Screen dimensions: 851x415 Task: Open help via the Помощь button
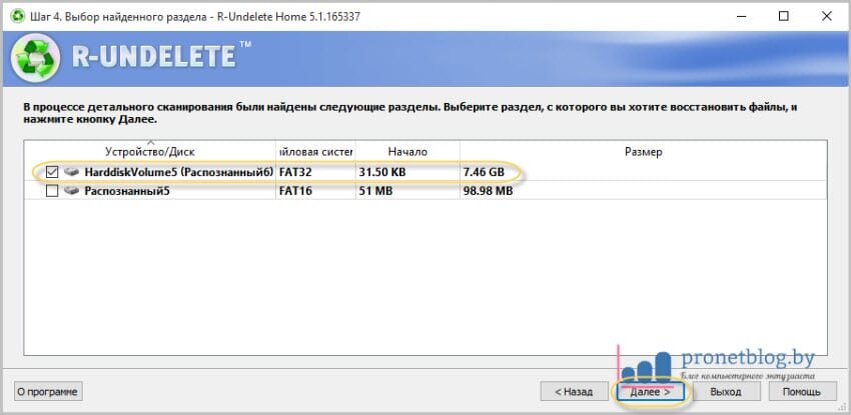coord(802,392)
